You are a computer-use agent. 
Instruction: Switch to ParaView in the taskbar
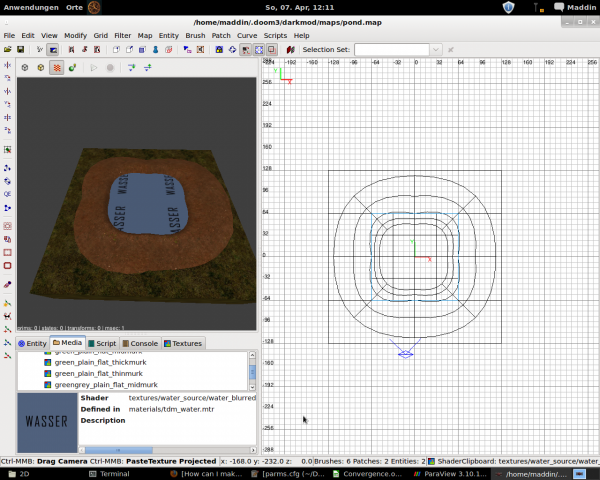point(450,474)
